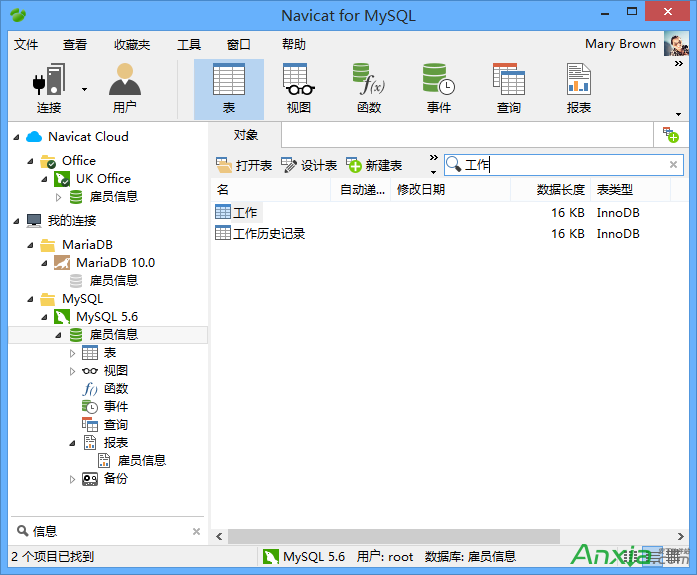
Task: Open 函数 functions from toolbar
Action: click(369, 89)
